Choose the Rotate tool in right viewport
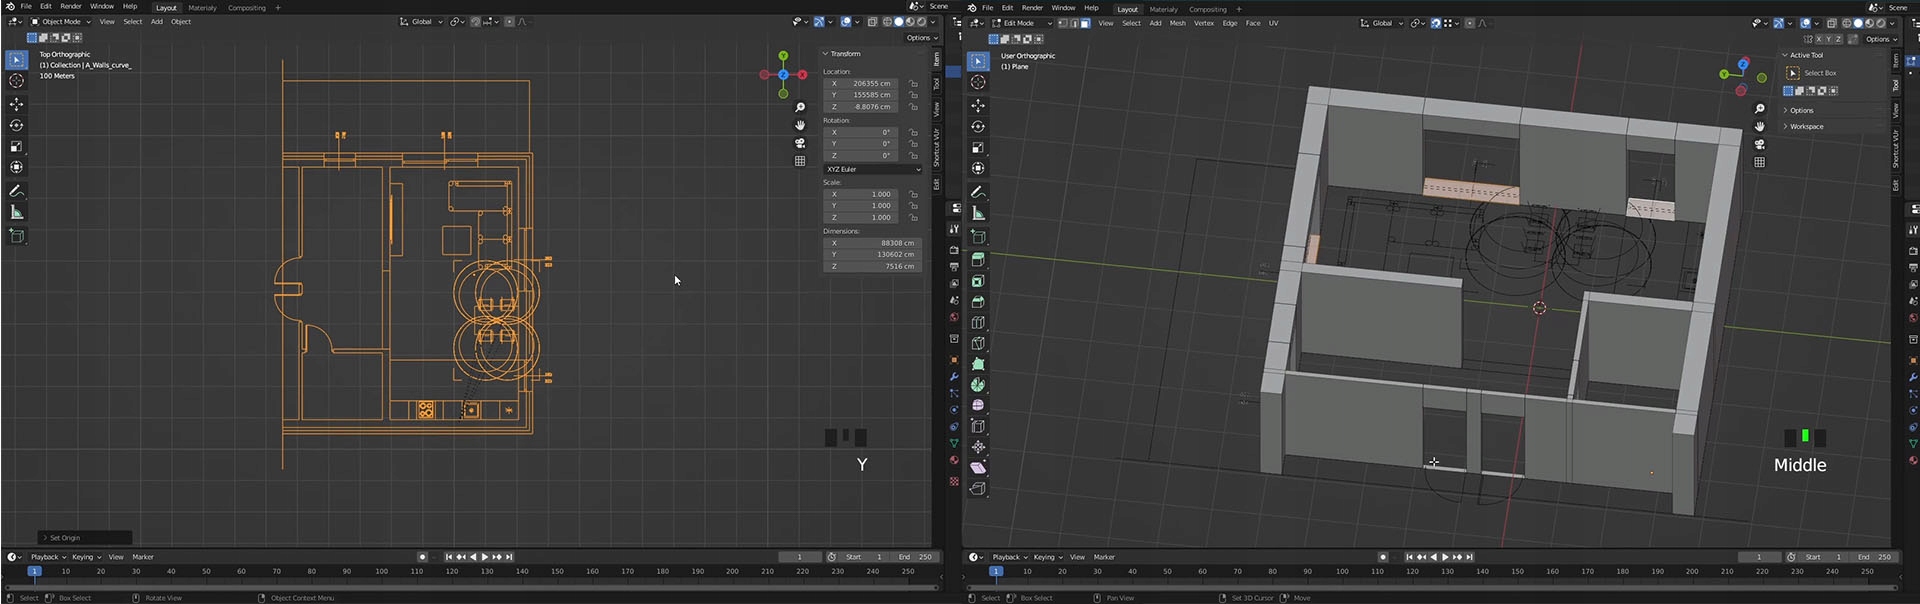The height and width of the screenshot is (604, 1920). 978,127
